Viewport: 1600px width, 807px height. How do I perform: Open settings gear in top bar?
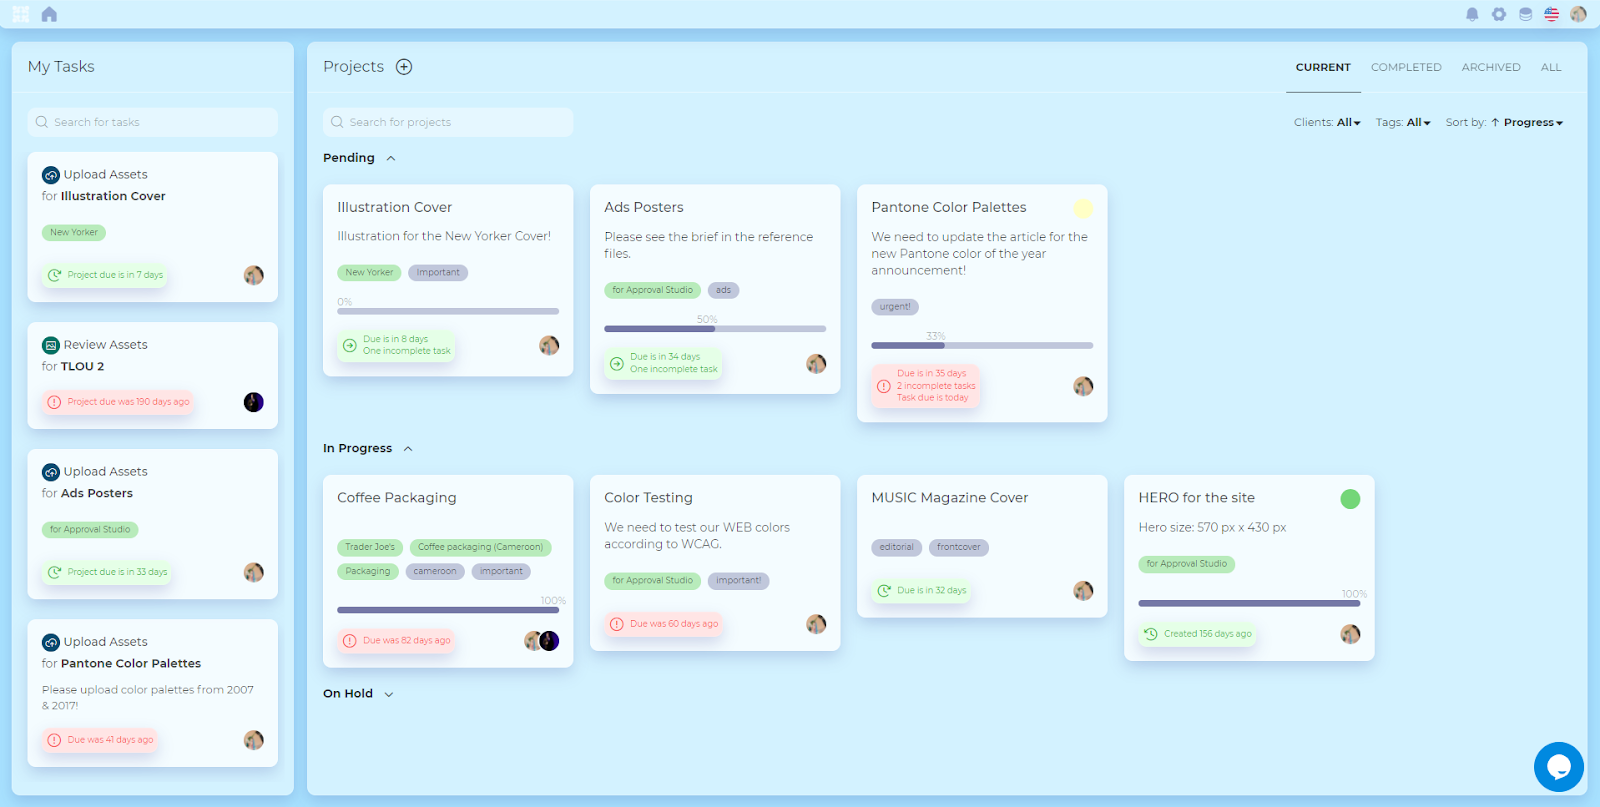[1498, 14]
